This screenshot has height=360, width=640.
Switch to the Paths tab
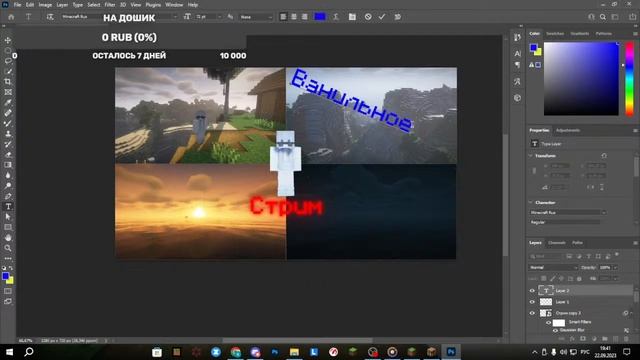coord(577,243)
